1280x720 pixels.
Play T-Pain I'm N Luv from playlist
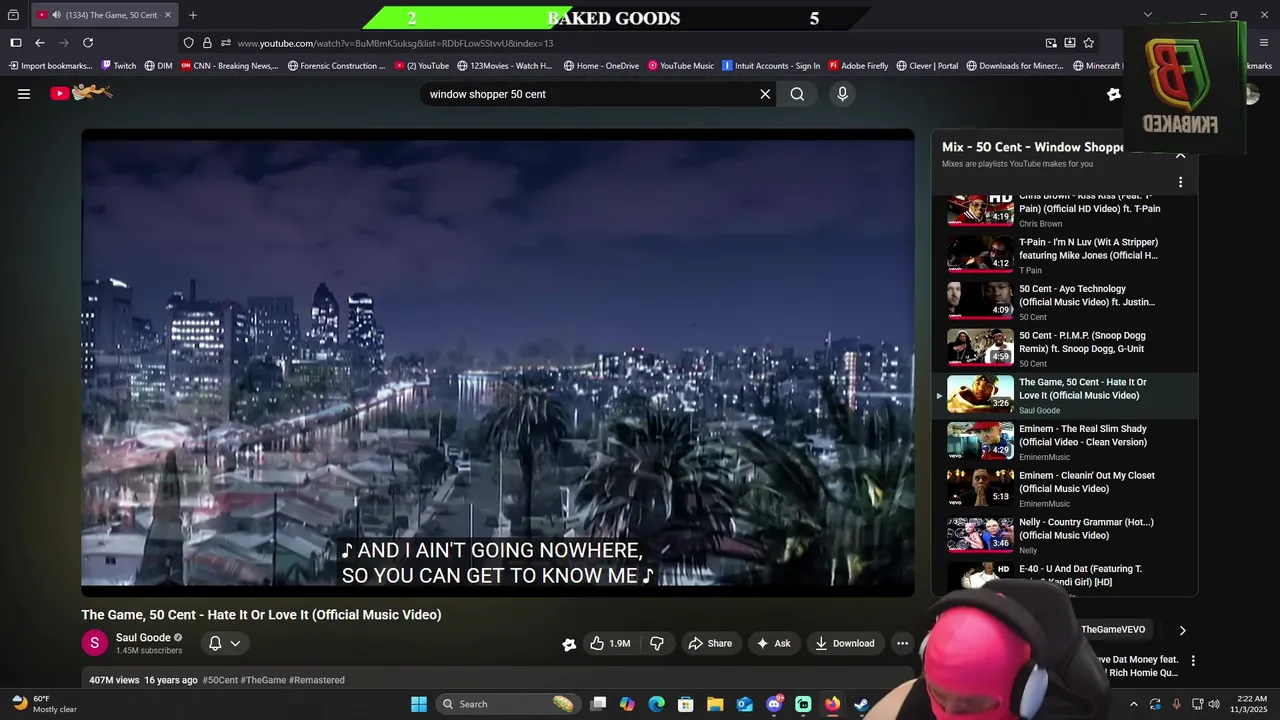pos(1064,255)
